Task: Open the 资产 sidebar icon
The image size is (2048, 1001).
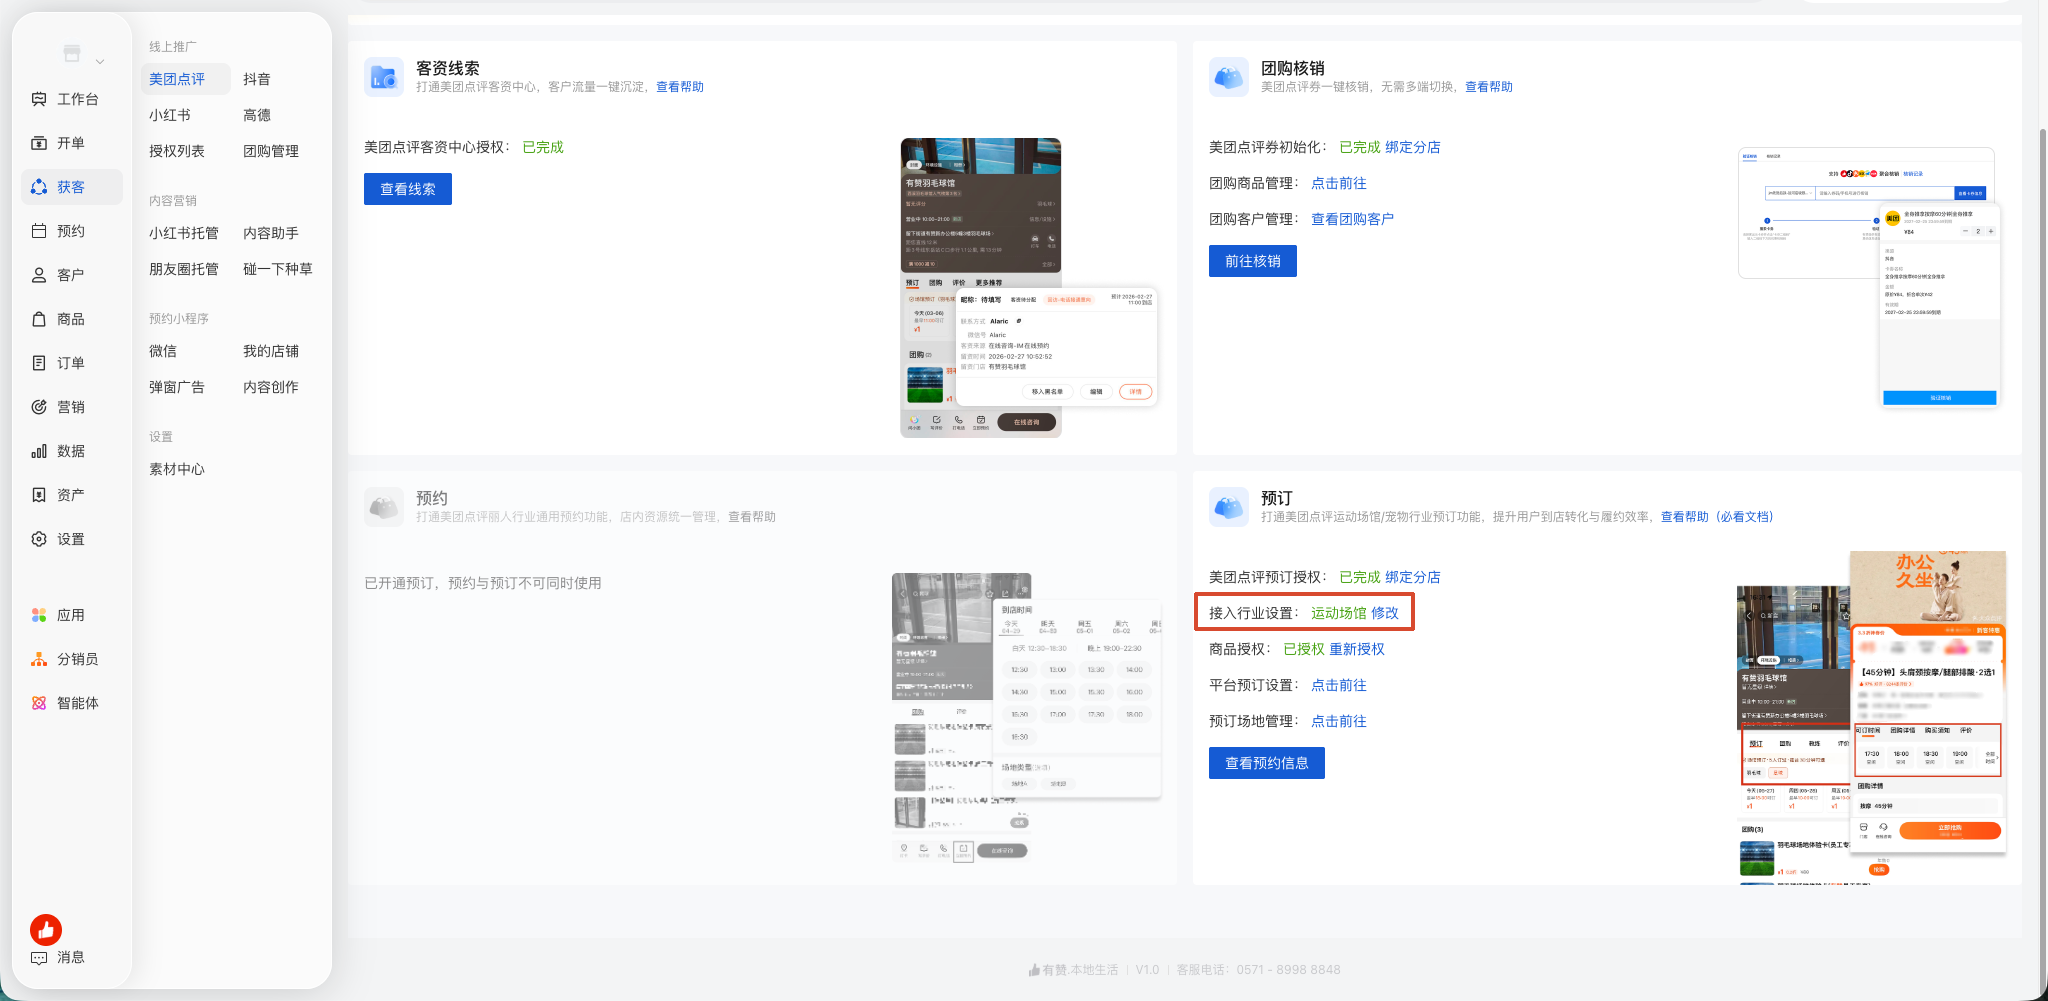Action: click(39, 495)
